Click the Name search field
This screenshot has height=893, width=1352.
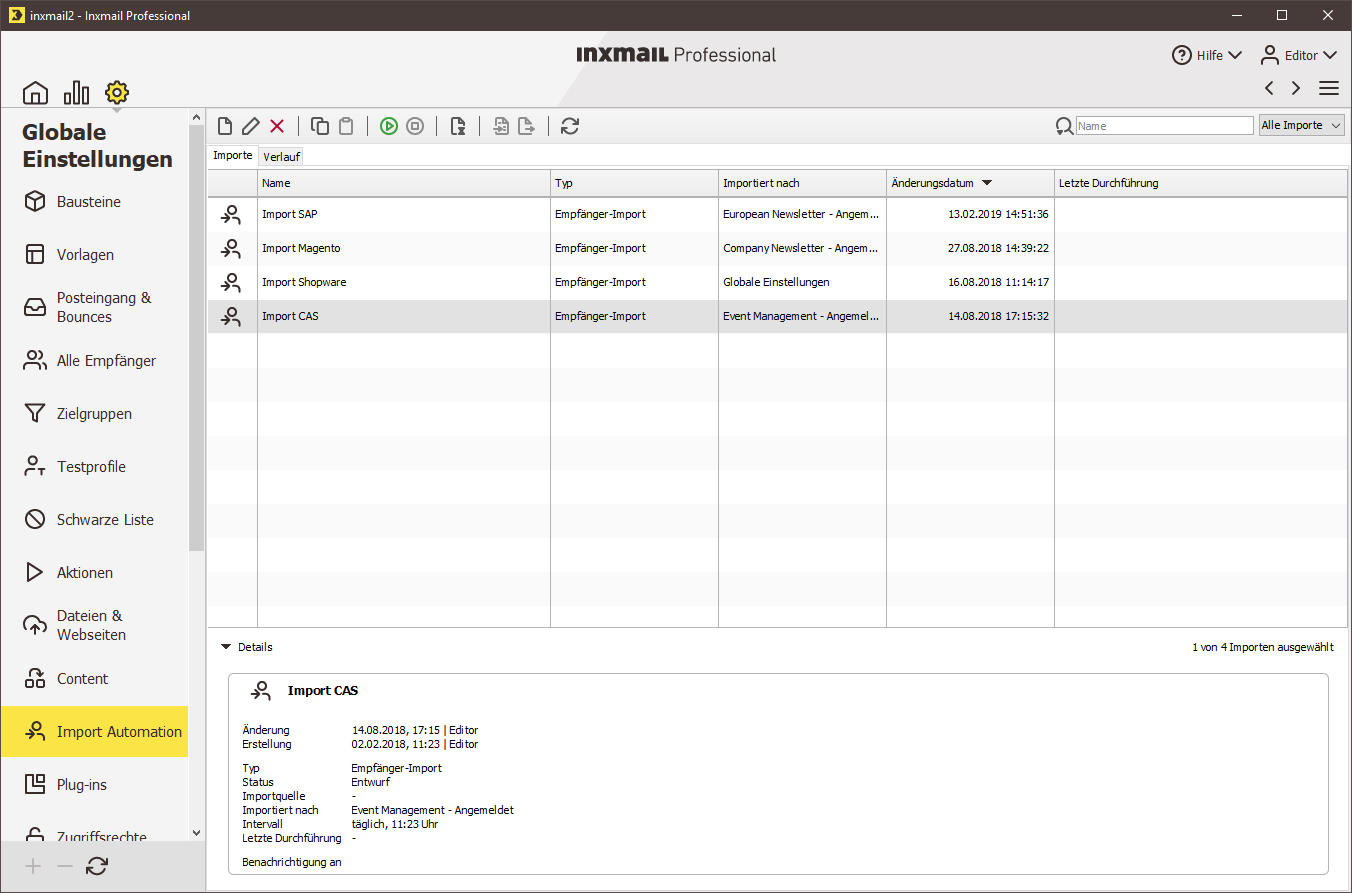click(1165, 126)
